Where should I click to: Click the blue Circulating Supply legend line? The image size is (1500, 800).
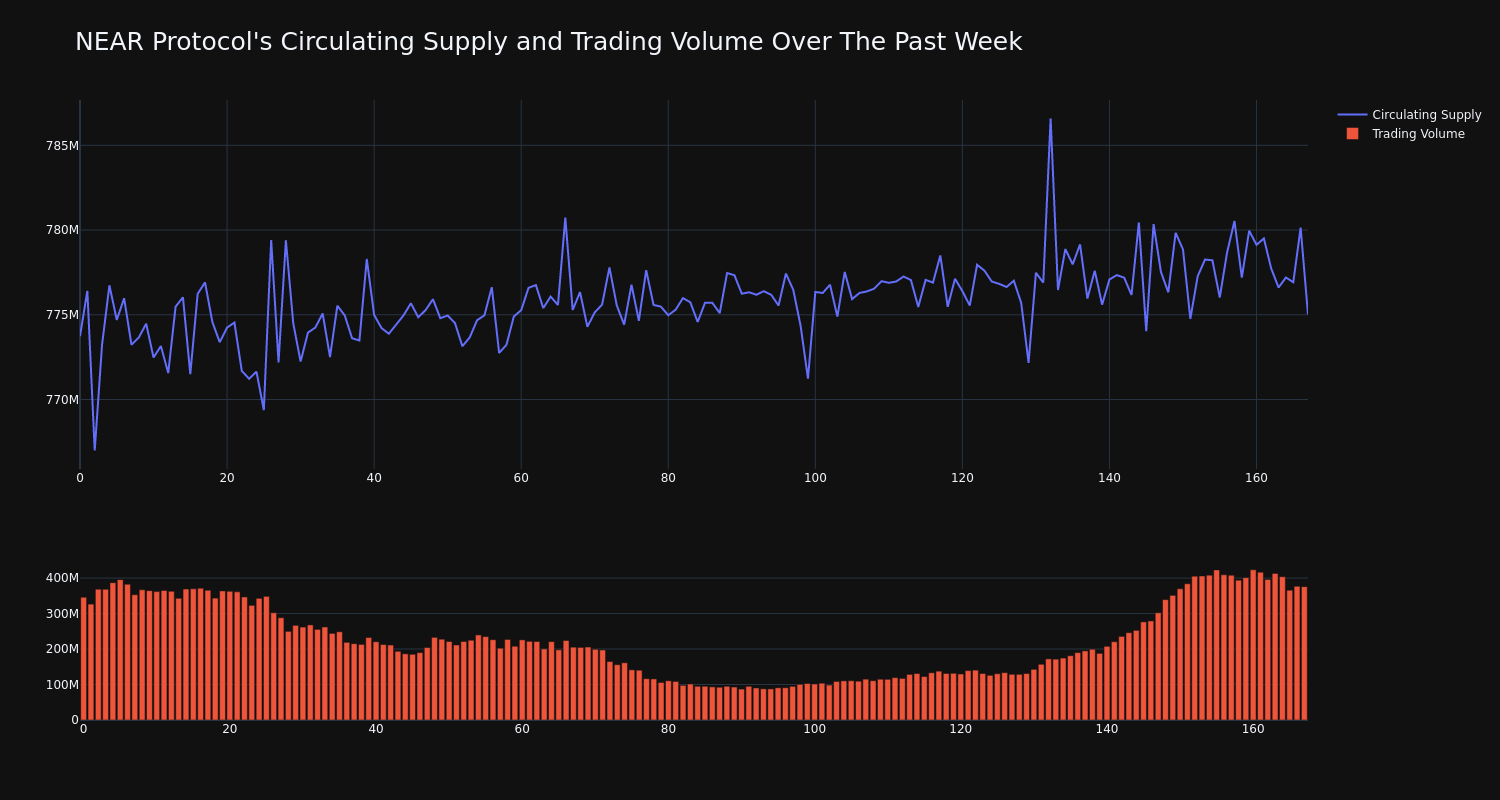(1352, 115)
